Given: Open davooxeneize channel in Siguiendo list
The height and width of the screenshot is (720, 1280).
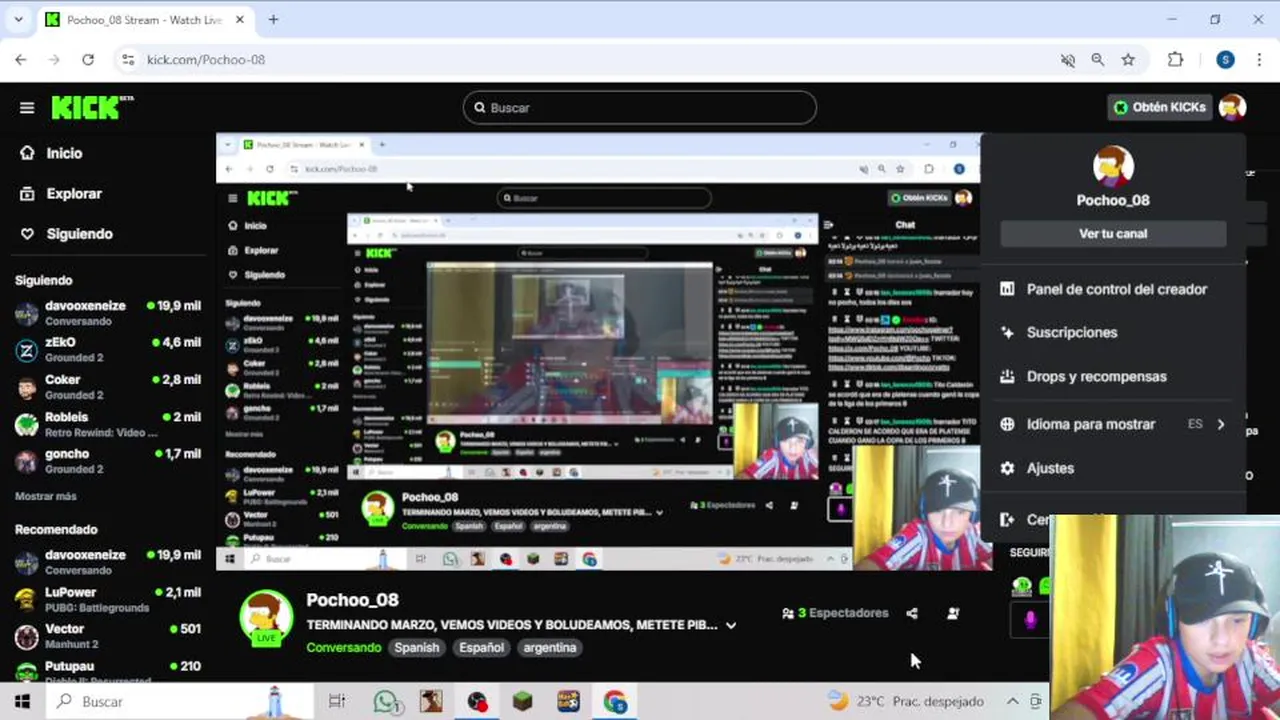Looking at the screenshot, I should [x=108, y=313].
